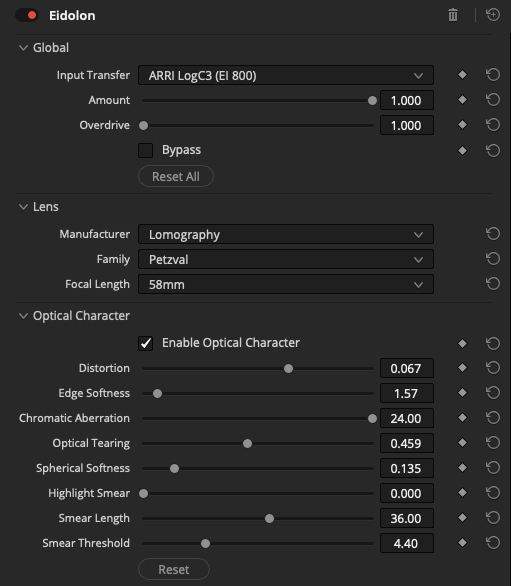Viewport: 511px width, 586px height.
Task: Click the Overdrive slider handle
Action: pyautogui.click(x=144, y=126)
